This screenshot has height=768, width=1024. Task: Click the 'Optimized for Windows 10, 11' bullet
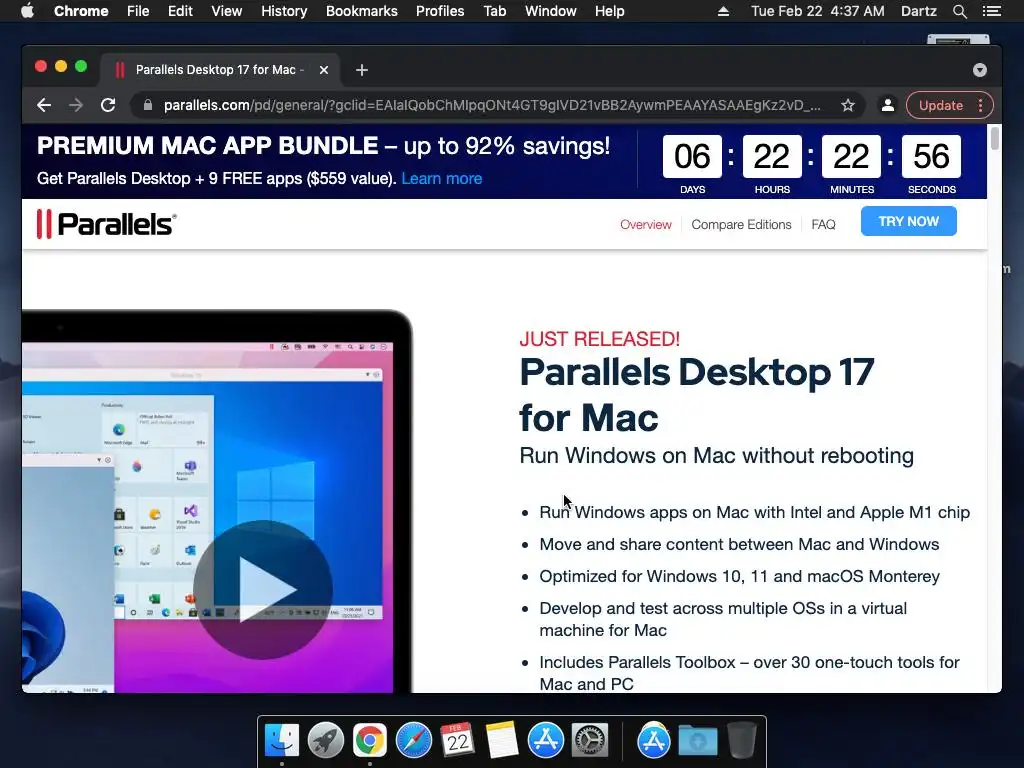[x=739, y=576]
